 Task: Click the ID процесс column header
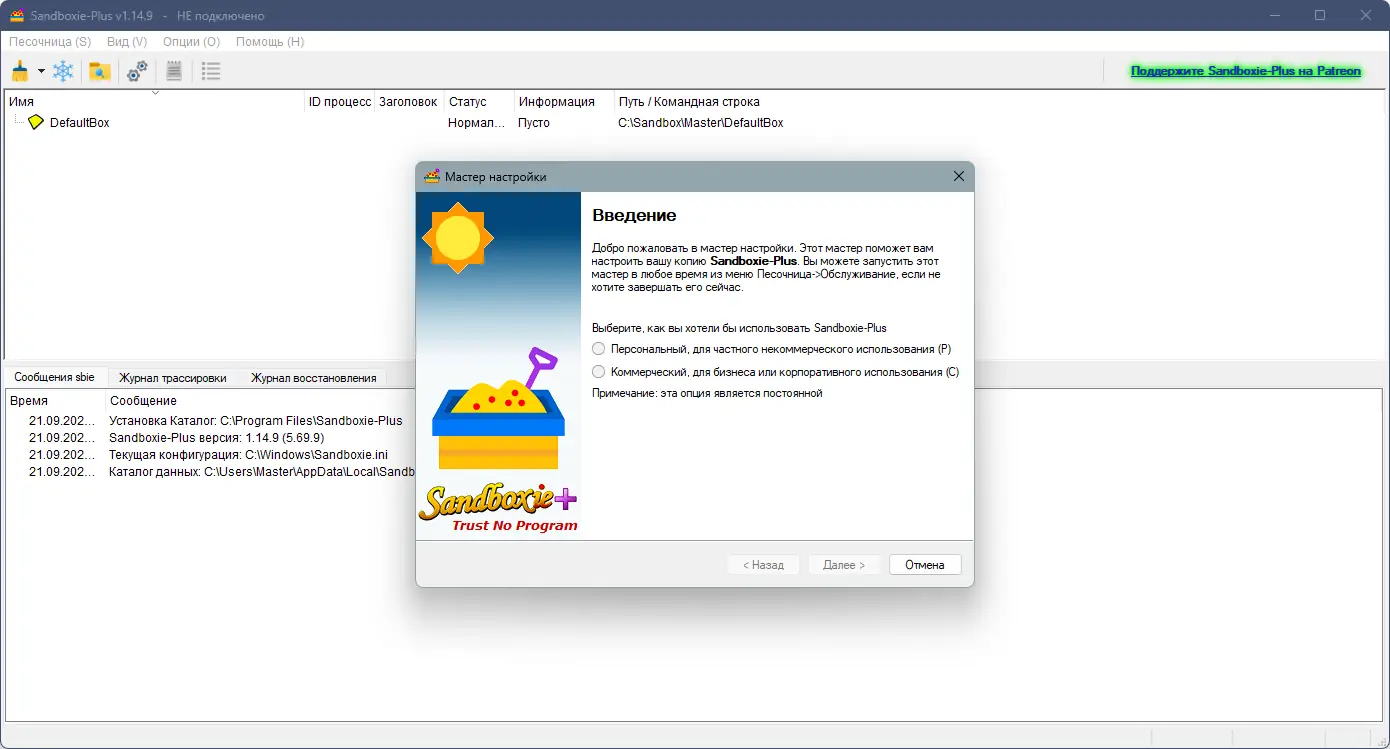[x=339, y=102]
